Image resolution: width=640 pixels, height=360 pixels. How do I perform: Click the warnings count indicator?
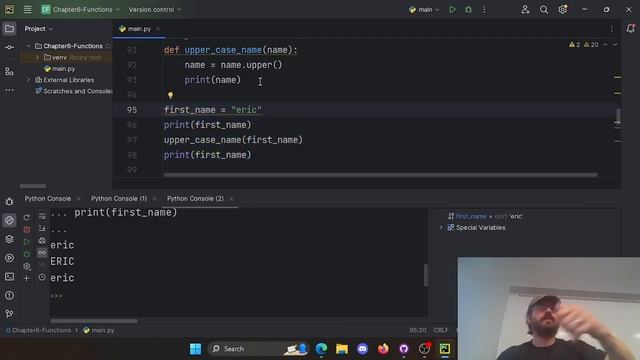(584, 44)
